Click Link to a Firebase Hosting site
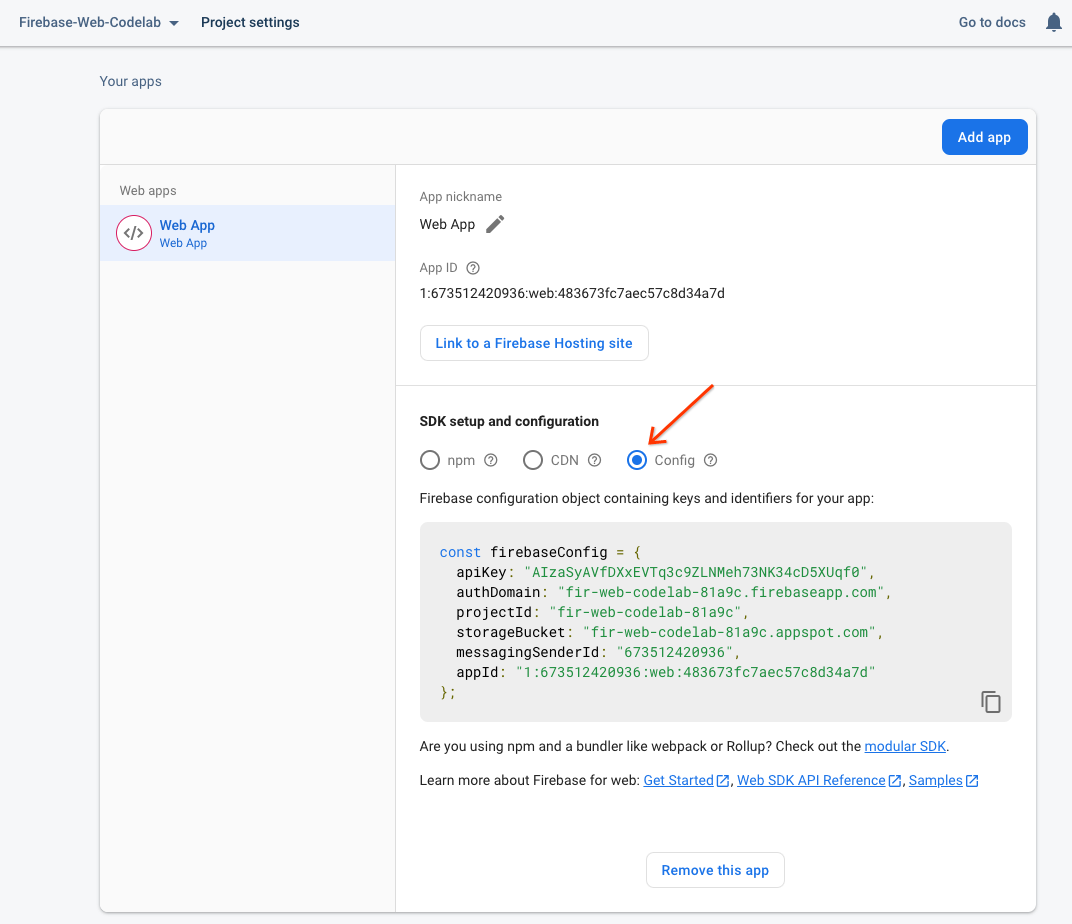The width and height of the screenshot is (1072, 924). 534,343
